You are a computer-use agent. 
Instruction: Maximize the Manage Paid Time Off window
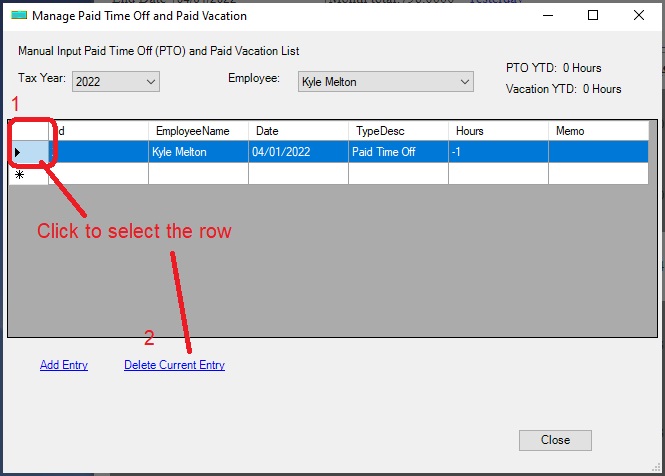(x=593, y=16)
